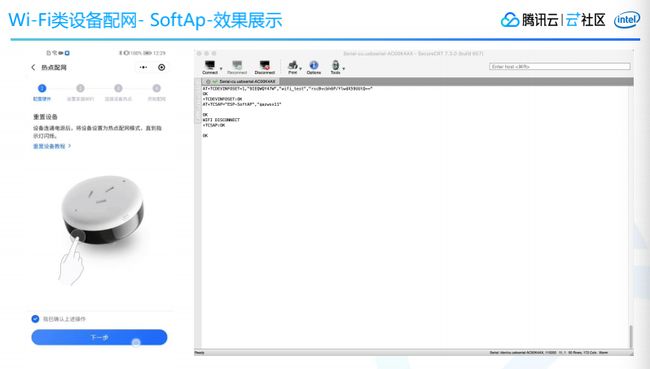Open the mini program three-dots menu

[x=143, y=67]
